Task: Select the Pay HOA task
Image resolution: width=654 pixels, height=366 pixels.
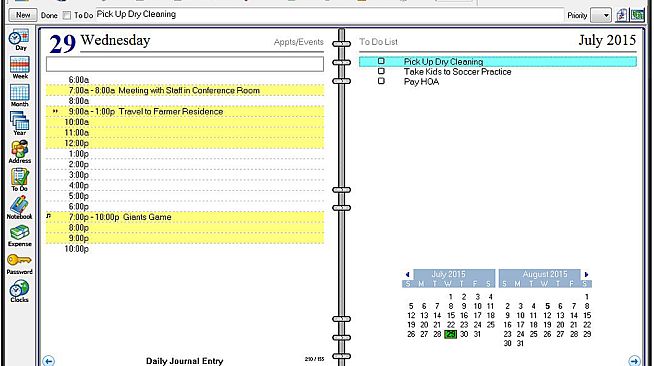Action: point(421,82)
